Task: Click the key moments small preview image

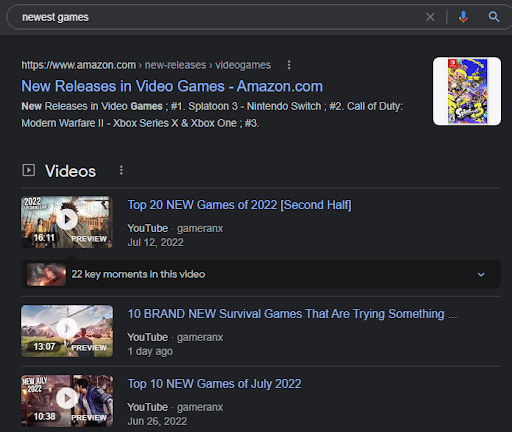Action: (46, 274)
